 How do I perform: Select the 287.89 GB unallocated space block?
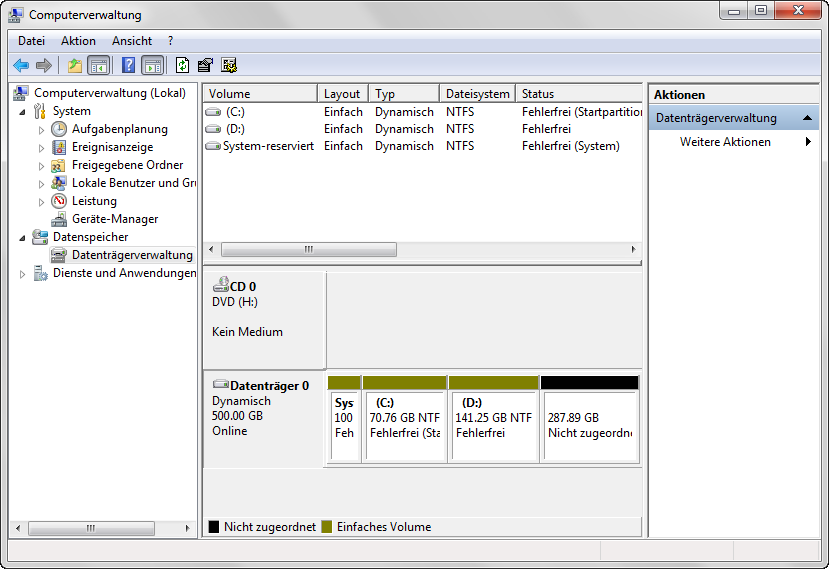pos(590,419)
